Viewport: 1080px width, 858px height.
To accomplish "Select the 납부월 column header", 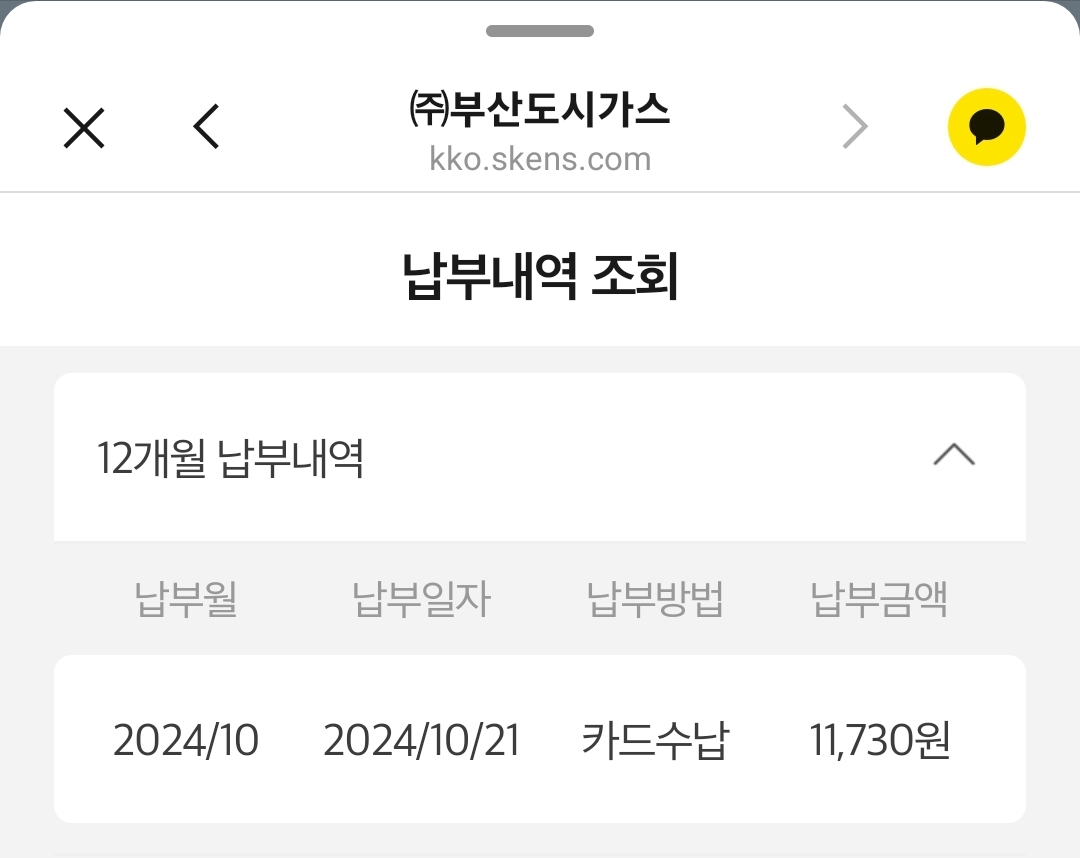I will click(x=186, y=600).
